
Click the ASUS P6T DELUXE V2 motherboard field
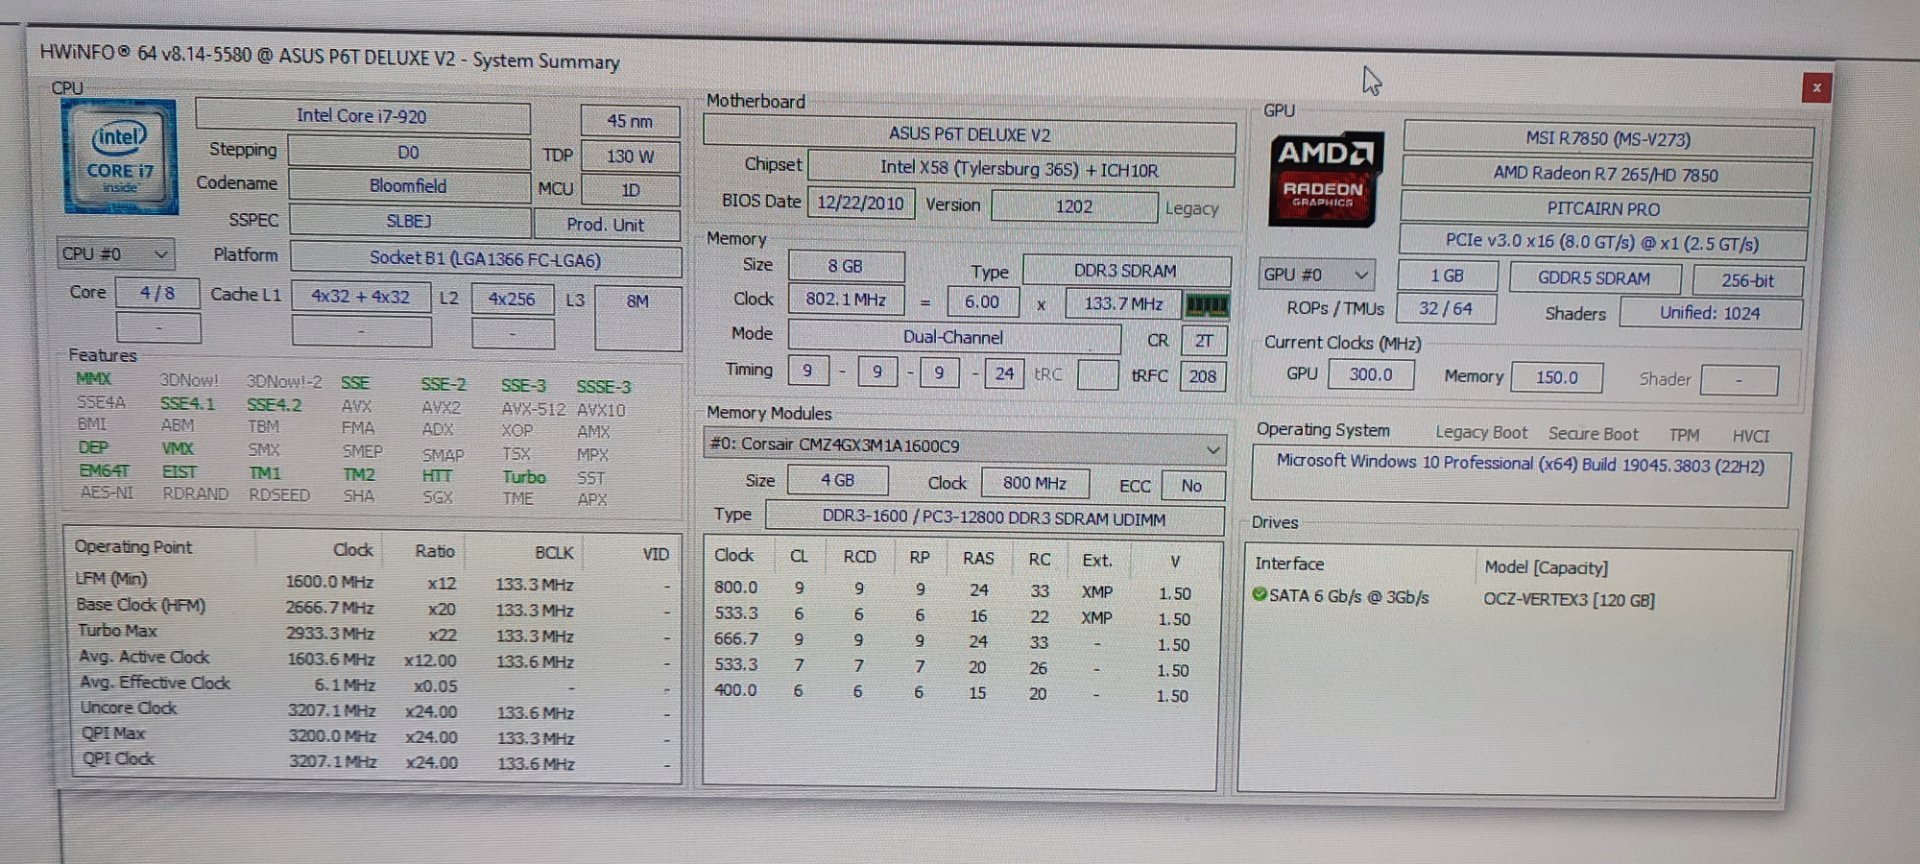pos(969,134)
